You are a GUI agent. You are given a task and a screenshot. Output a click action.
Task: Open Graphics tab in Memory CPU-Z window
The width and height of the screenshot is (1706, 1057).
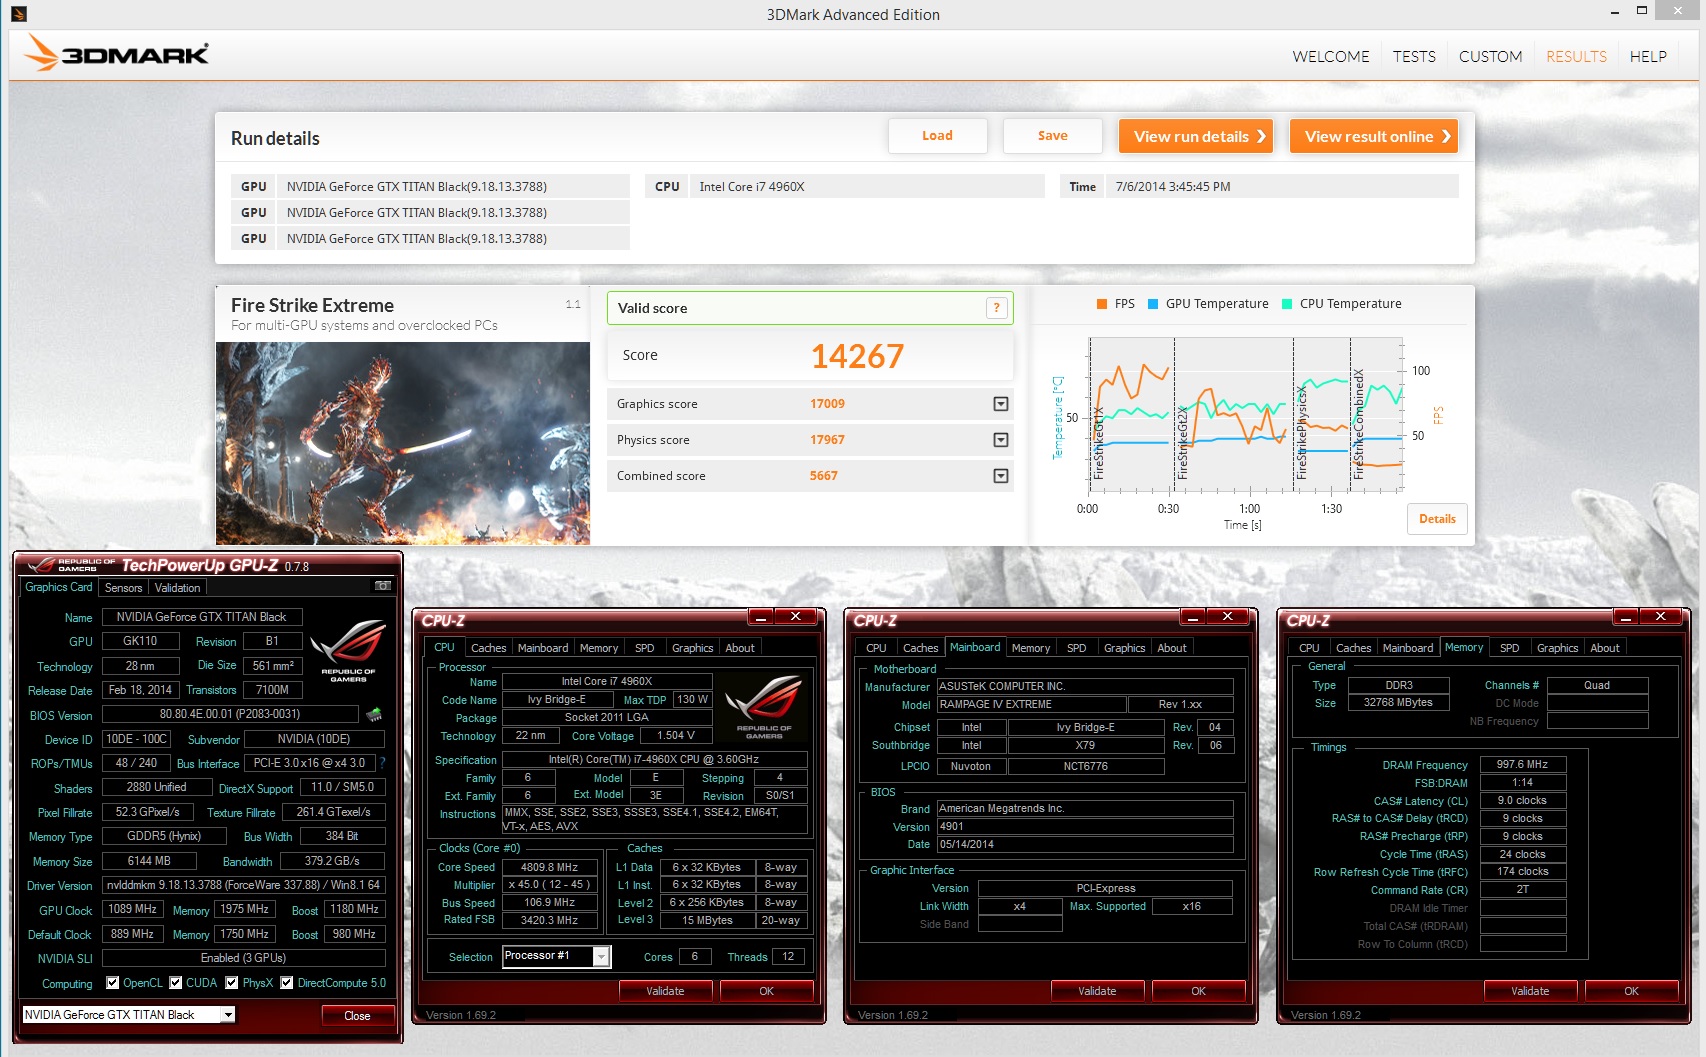1557,648
